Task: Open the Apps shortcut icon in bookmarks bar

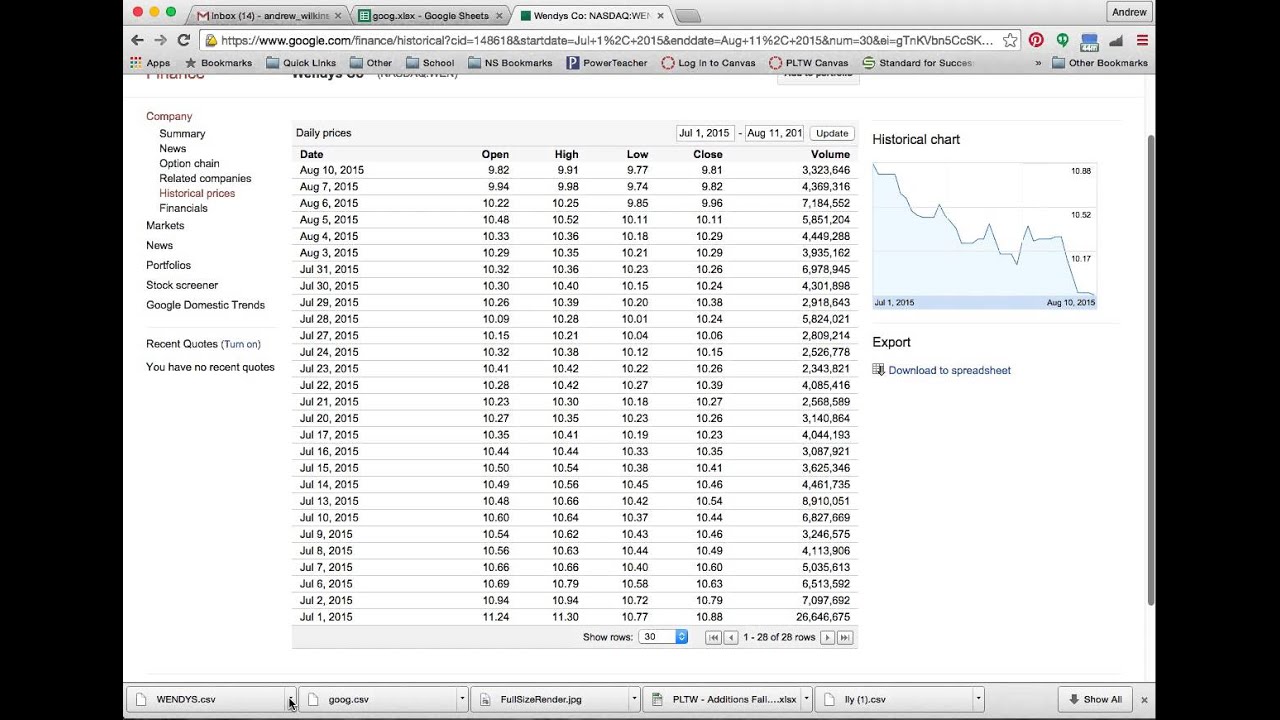Action: coord(150,62)
